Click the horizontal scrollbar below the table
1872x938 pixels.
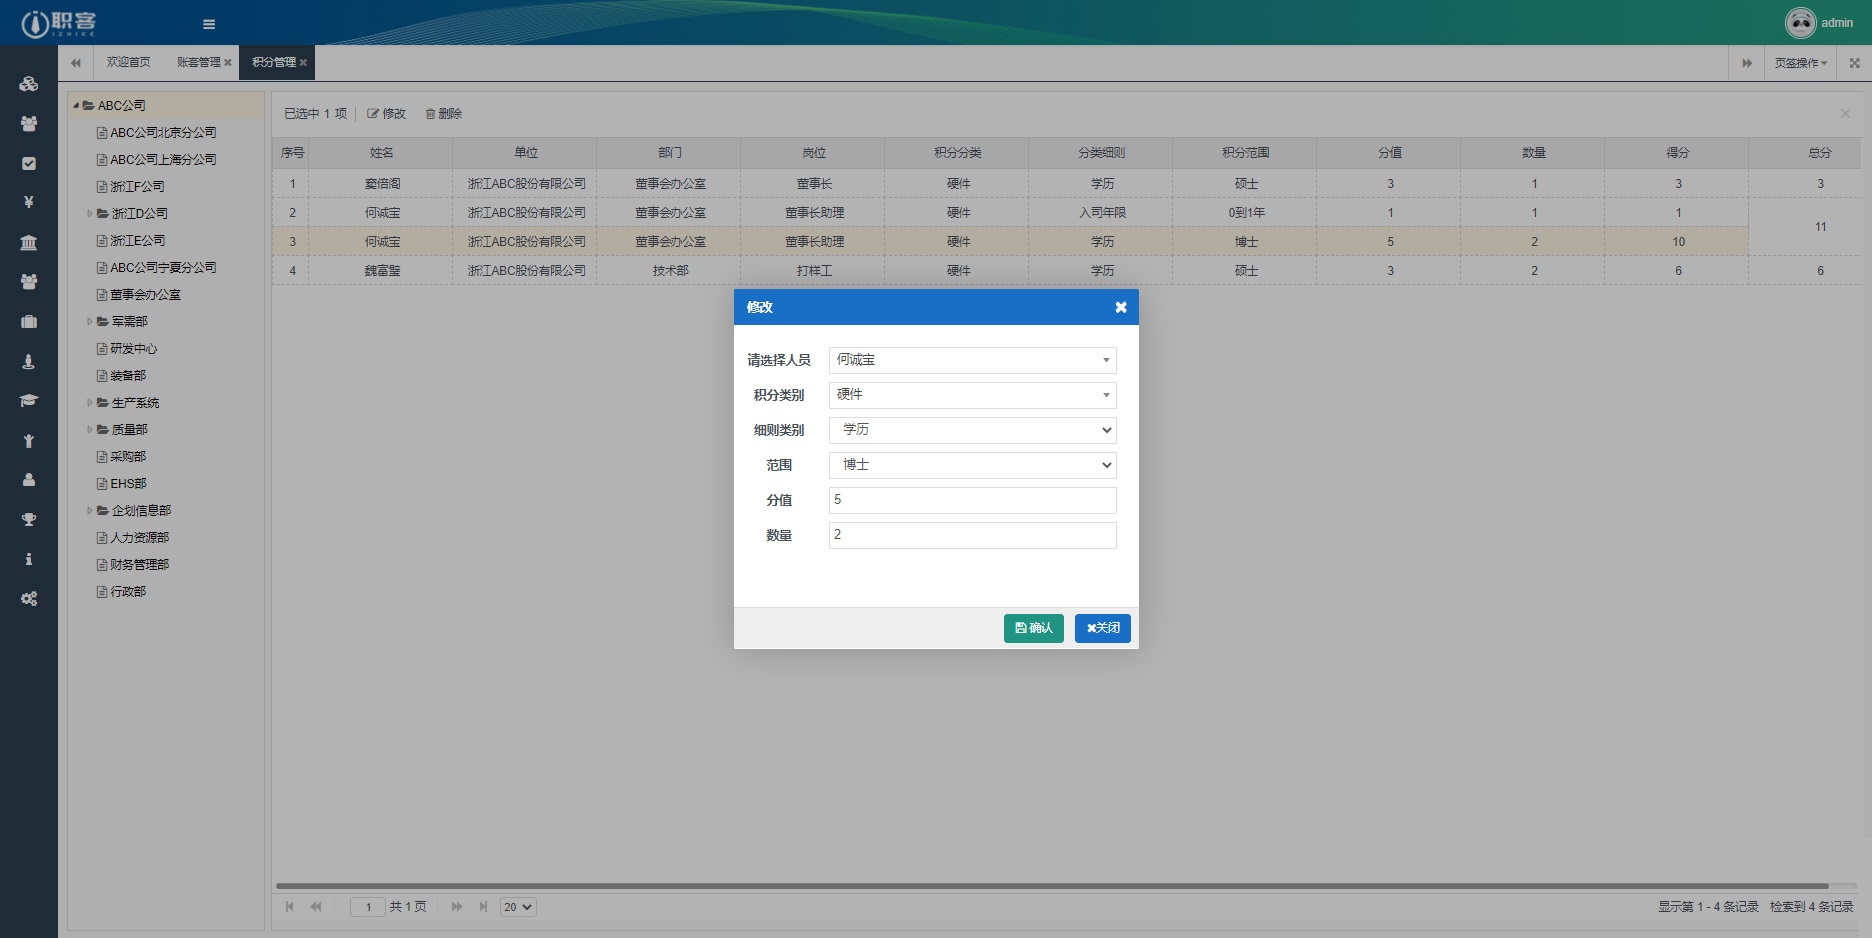click(1052, 886)
